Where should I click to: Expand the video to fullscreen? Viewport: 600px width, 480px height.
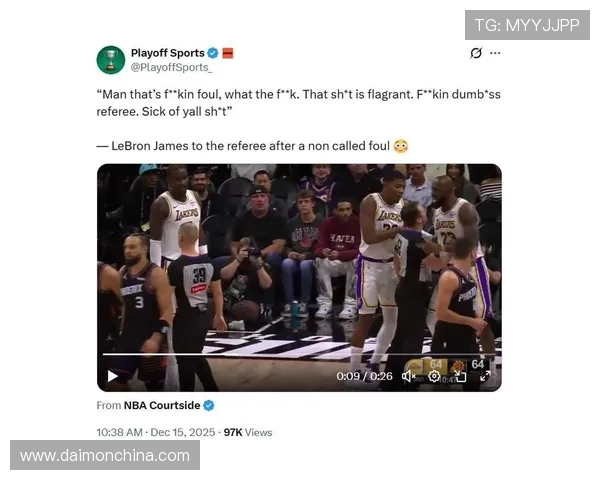485,376
